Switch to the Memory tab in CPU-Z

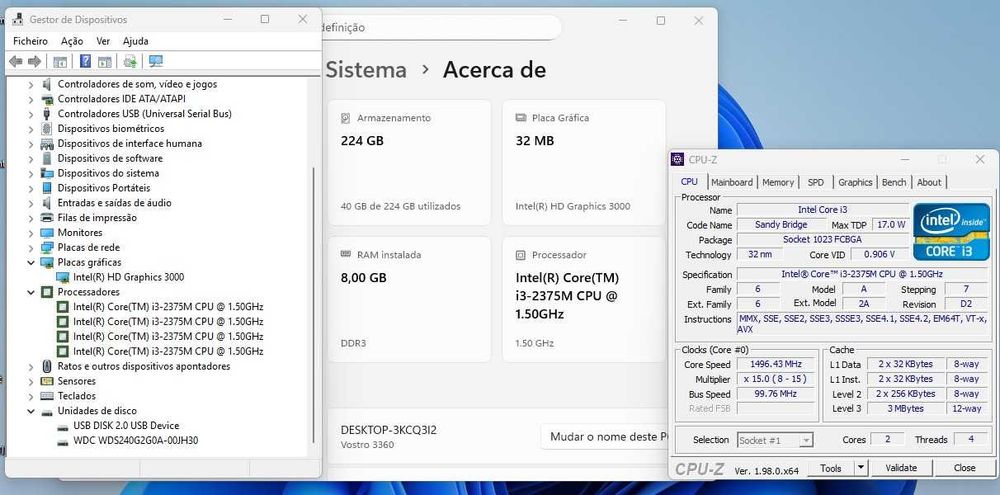(778, 182)
